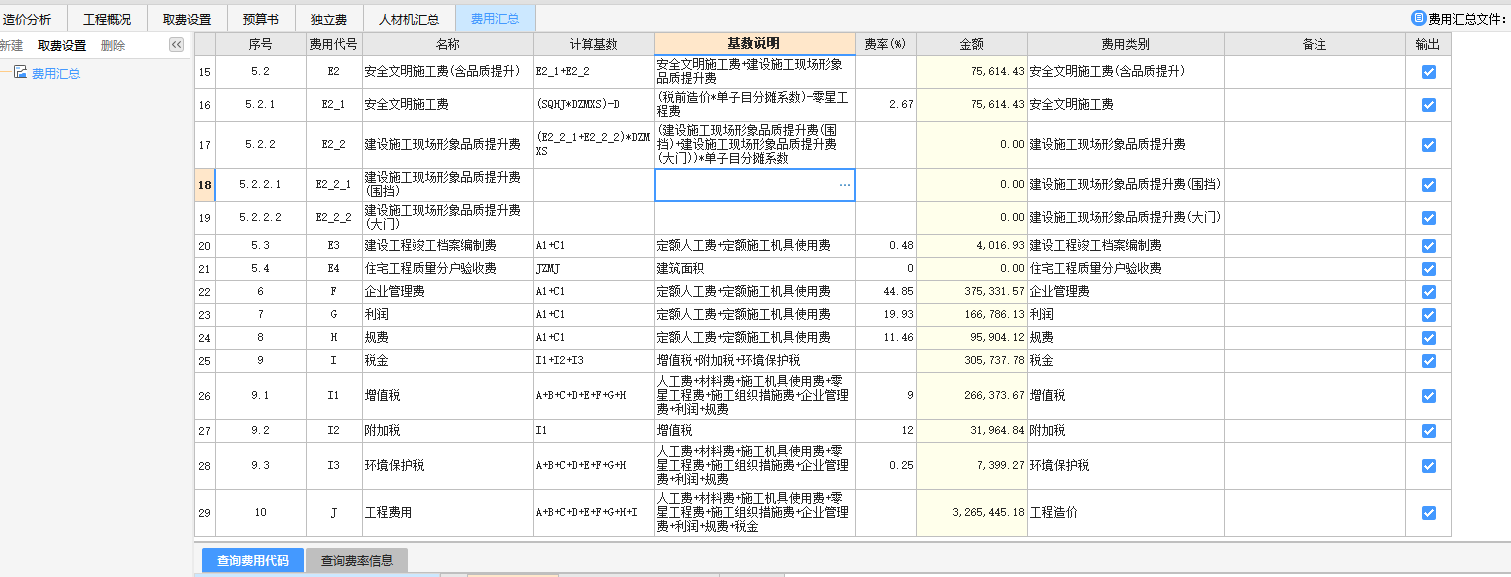Click 取费设置 in the left panel toolbar
Viewport: 1511px width, 577px height.
tap(62, 45)
